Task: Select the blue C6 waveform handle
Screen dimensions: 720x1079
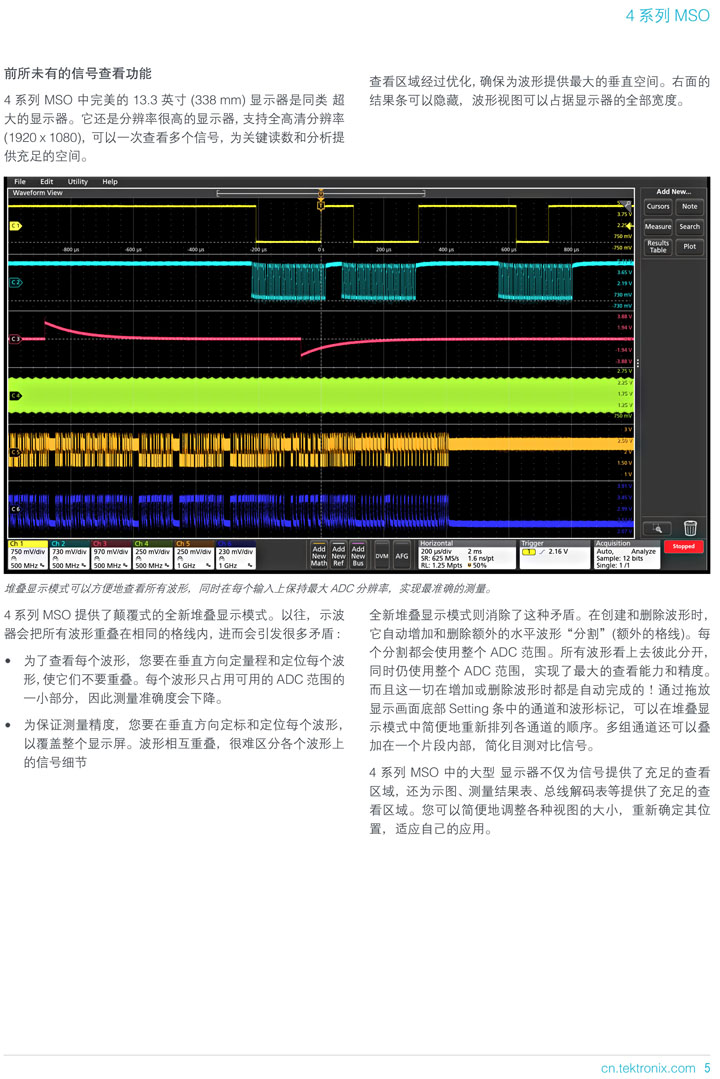Action: coord(15,509)
